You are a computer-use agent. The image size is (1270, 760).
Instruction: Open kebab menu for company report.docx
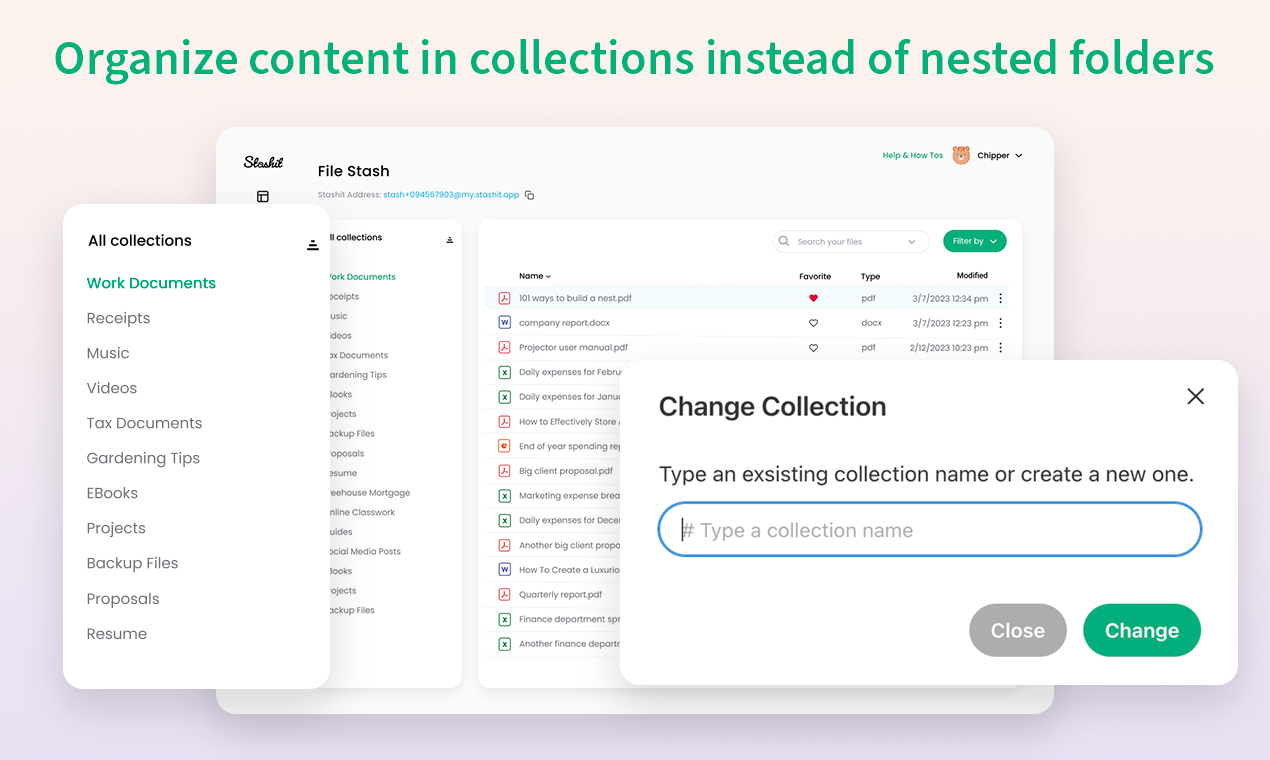coord(1000,323)
